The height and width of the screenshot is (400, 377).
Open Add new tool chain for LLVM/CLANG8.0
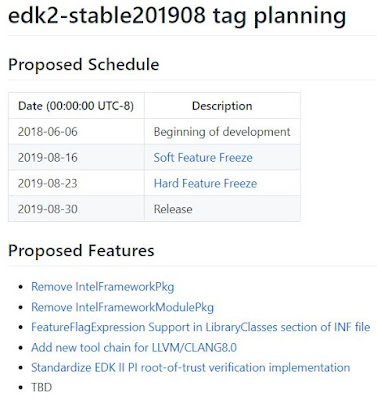pyautogui.click(x=134, y=348)
